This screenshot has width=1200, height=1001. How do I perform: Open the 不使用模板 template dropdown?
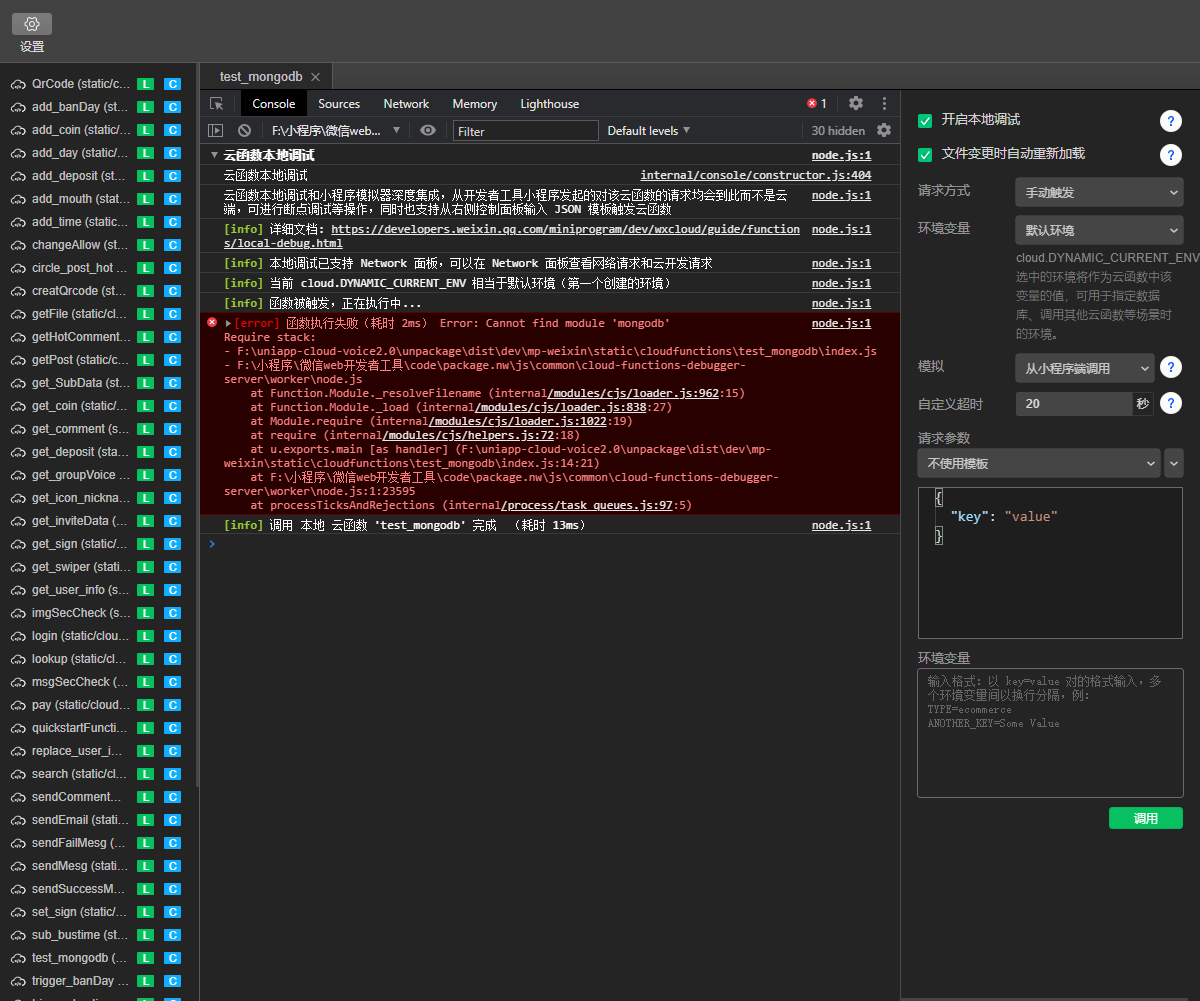(x=1039, y=463)
